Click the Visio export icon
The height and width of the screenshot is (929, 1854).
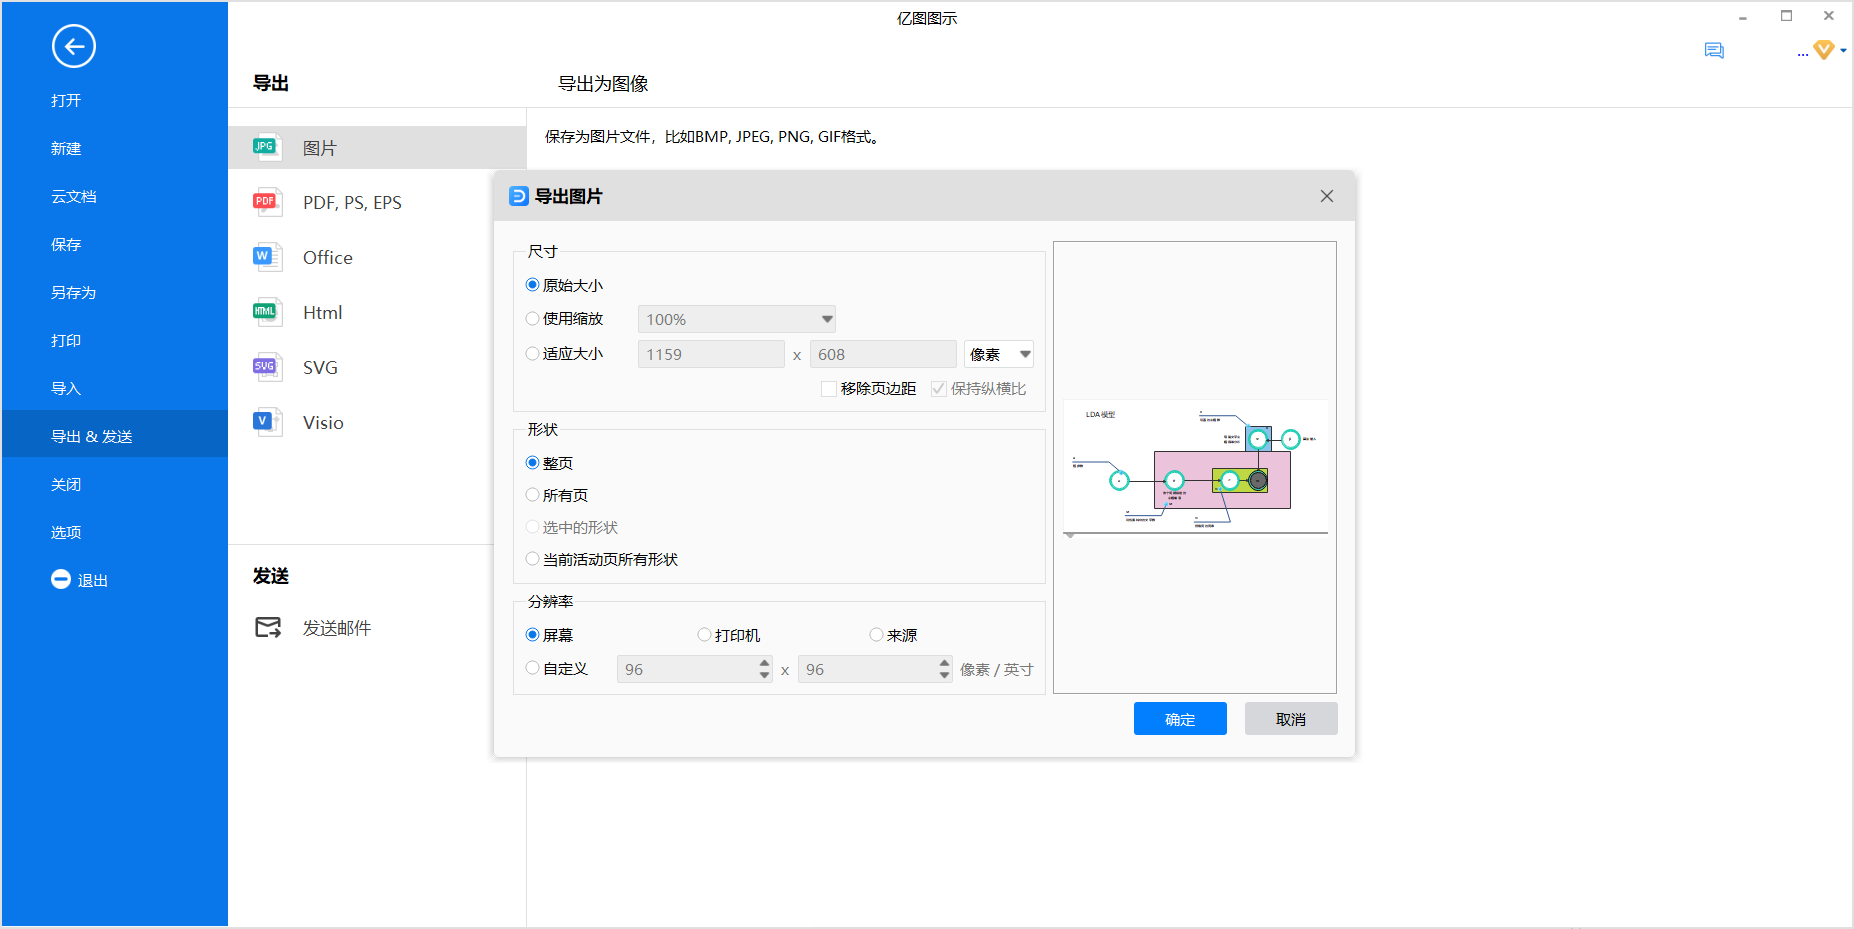265,422
